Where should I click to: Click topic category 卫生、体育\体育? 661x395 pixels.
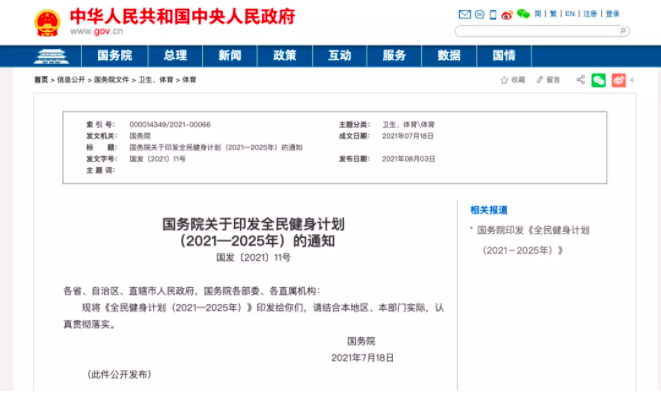pyautogui.click(x=408, y=124)
